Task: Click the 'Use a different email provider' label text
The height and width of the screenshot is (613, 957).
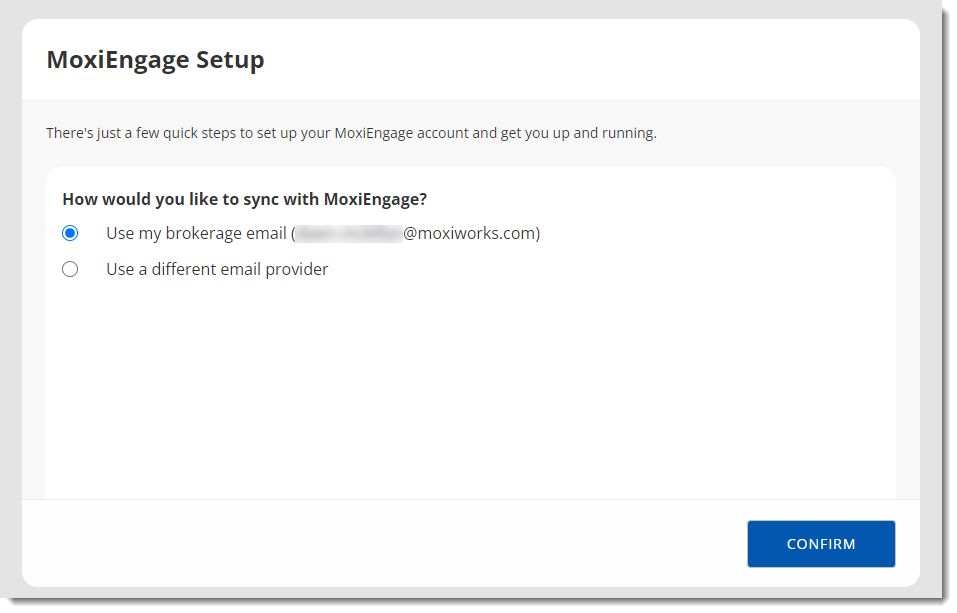Action: click(x=216, y=268)
